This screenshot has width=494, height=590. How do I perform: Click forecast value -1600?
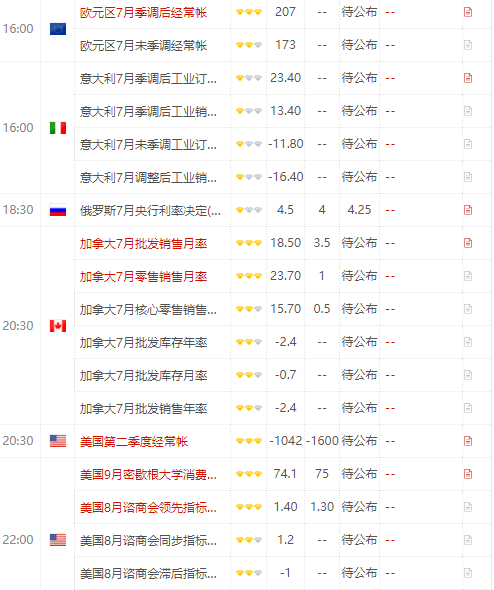pos(322,441)
